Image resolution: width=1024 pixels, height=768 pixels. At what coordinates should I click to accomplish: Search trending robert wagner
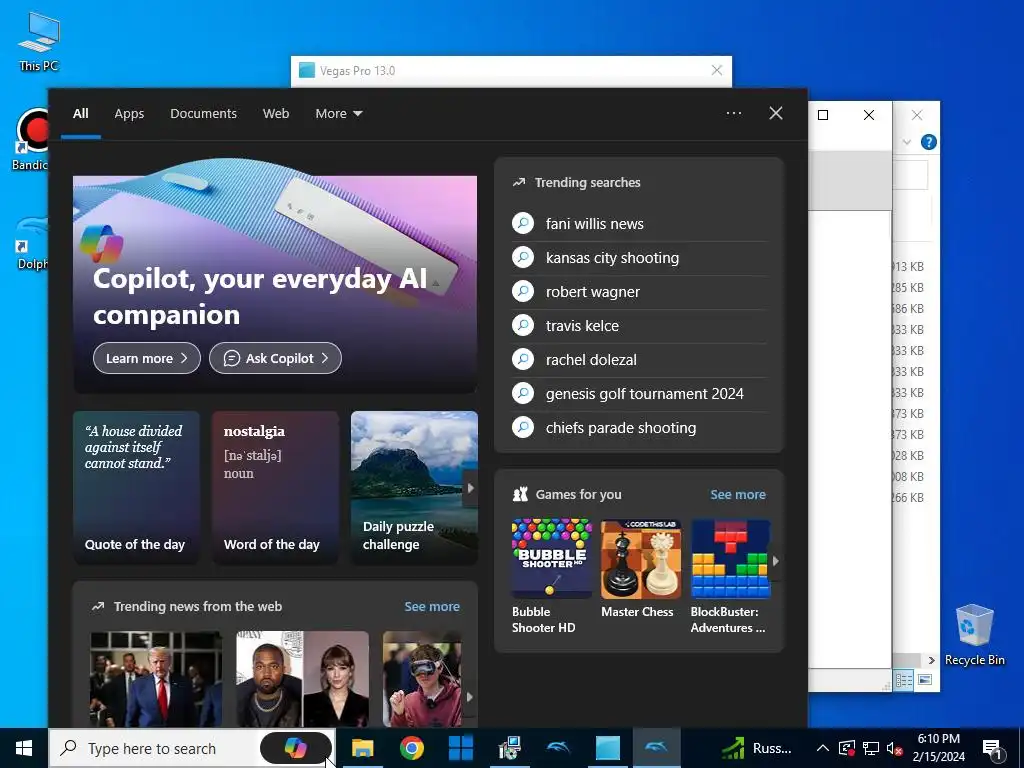click(640, 292)
